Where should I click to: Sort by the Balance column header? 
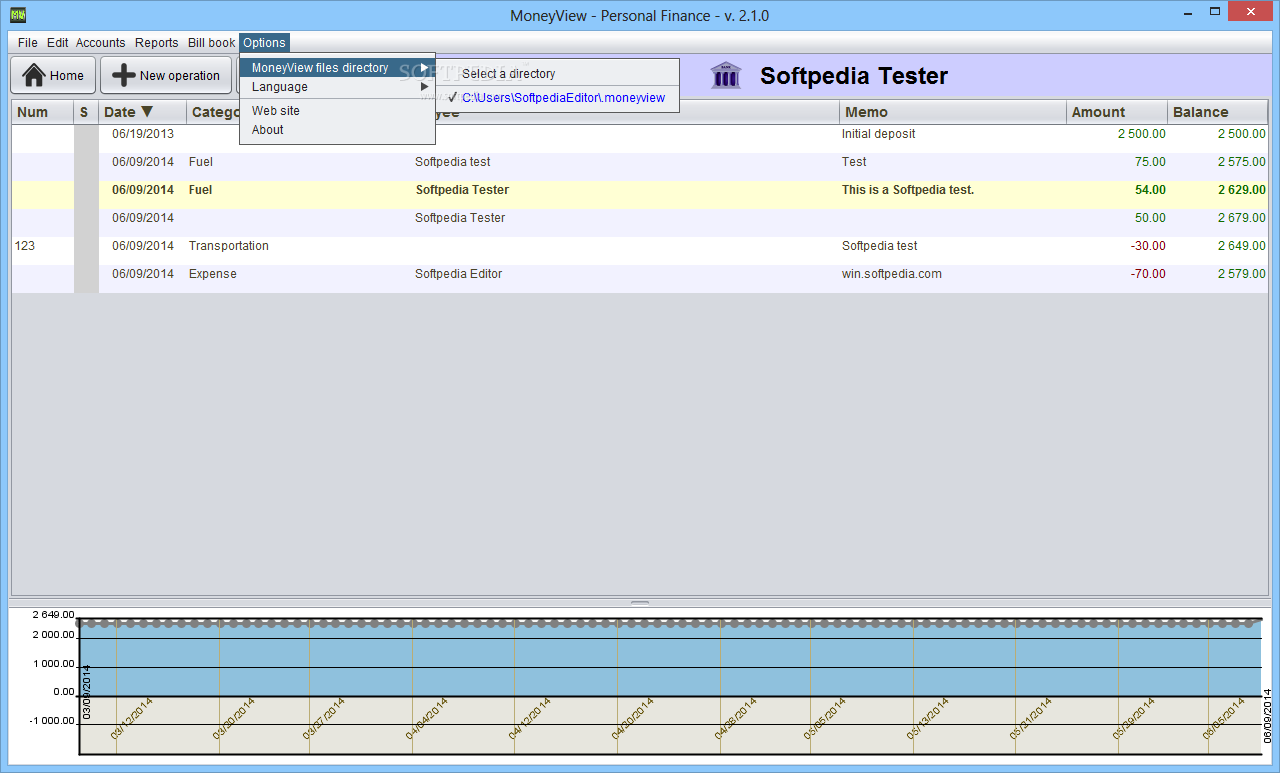click(x=1218, y=112)
